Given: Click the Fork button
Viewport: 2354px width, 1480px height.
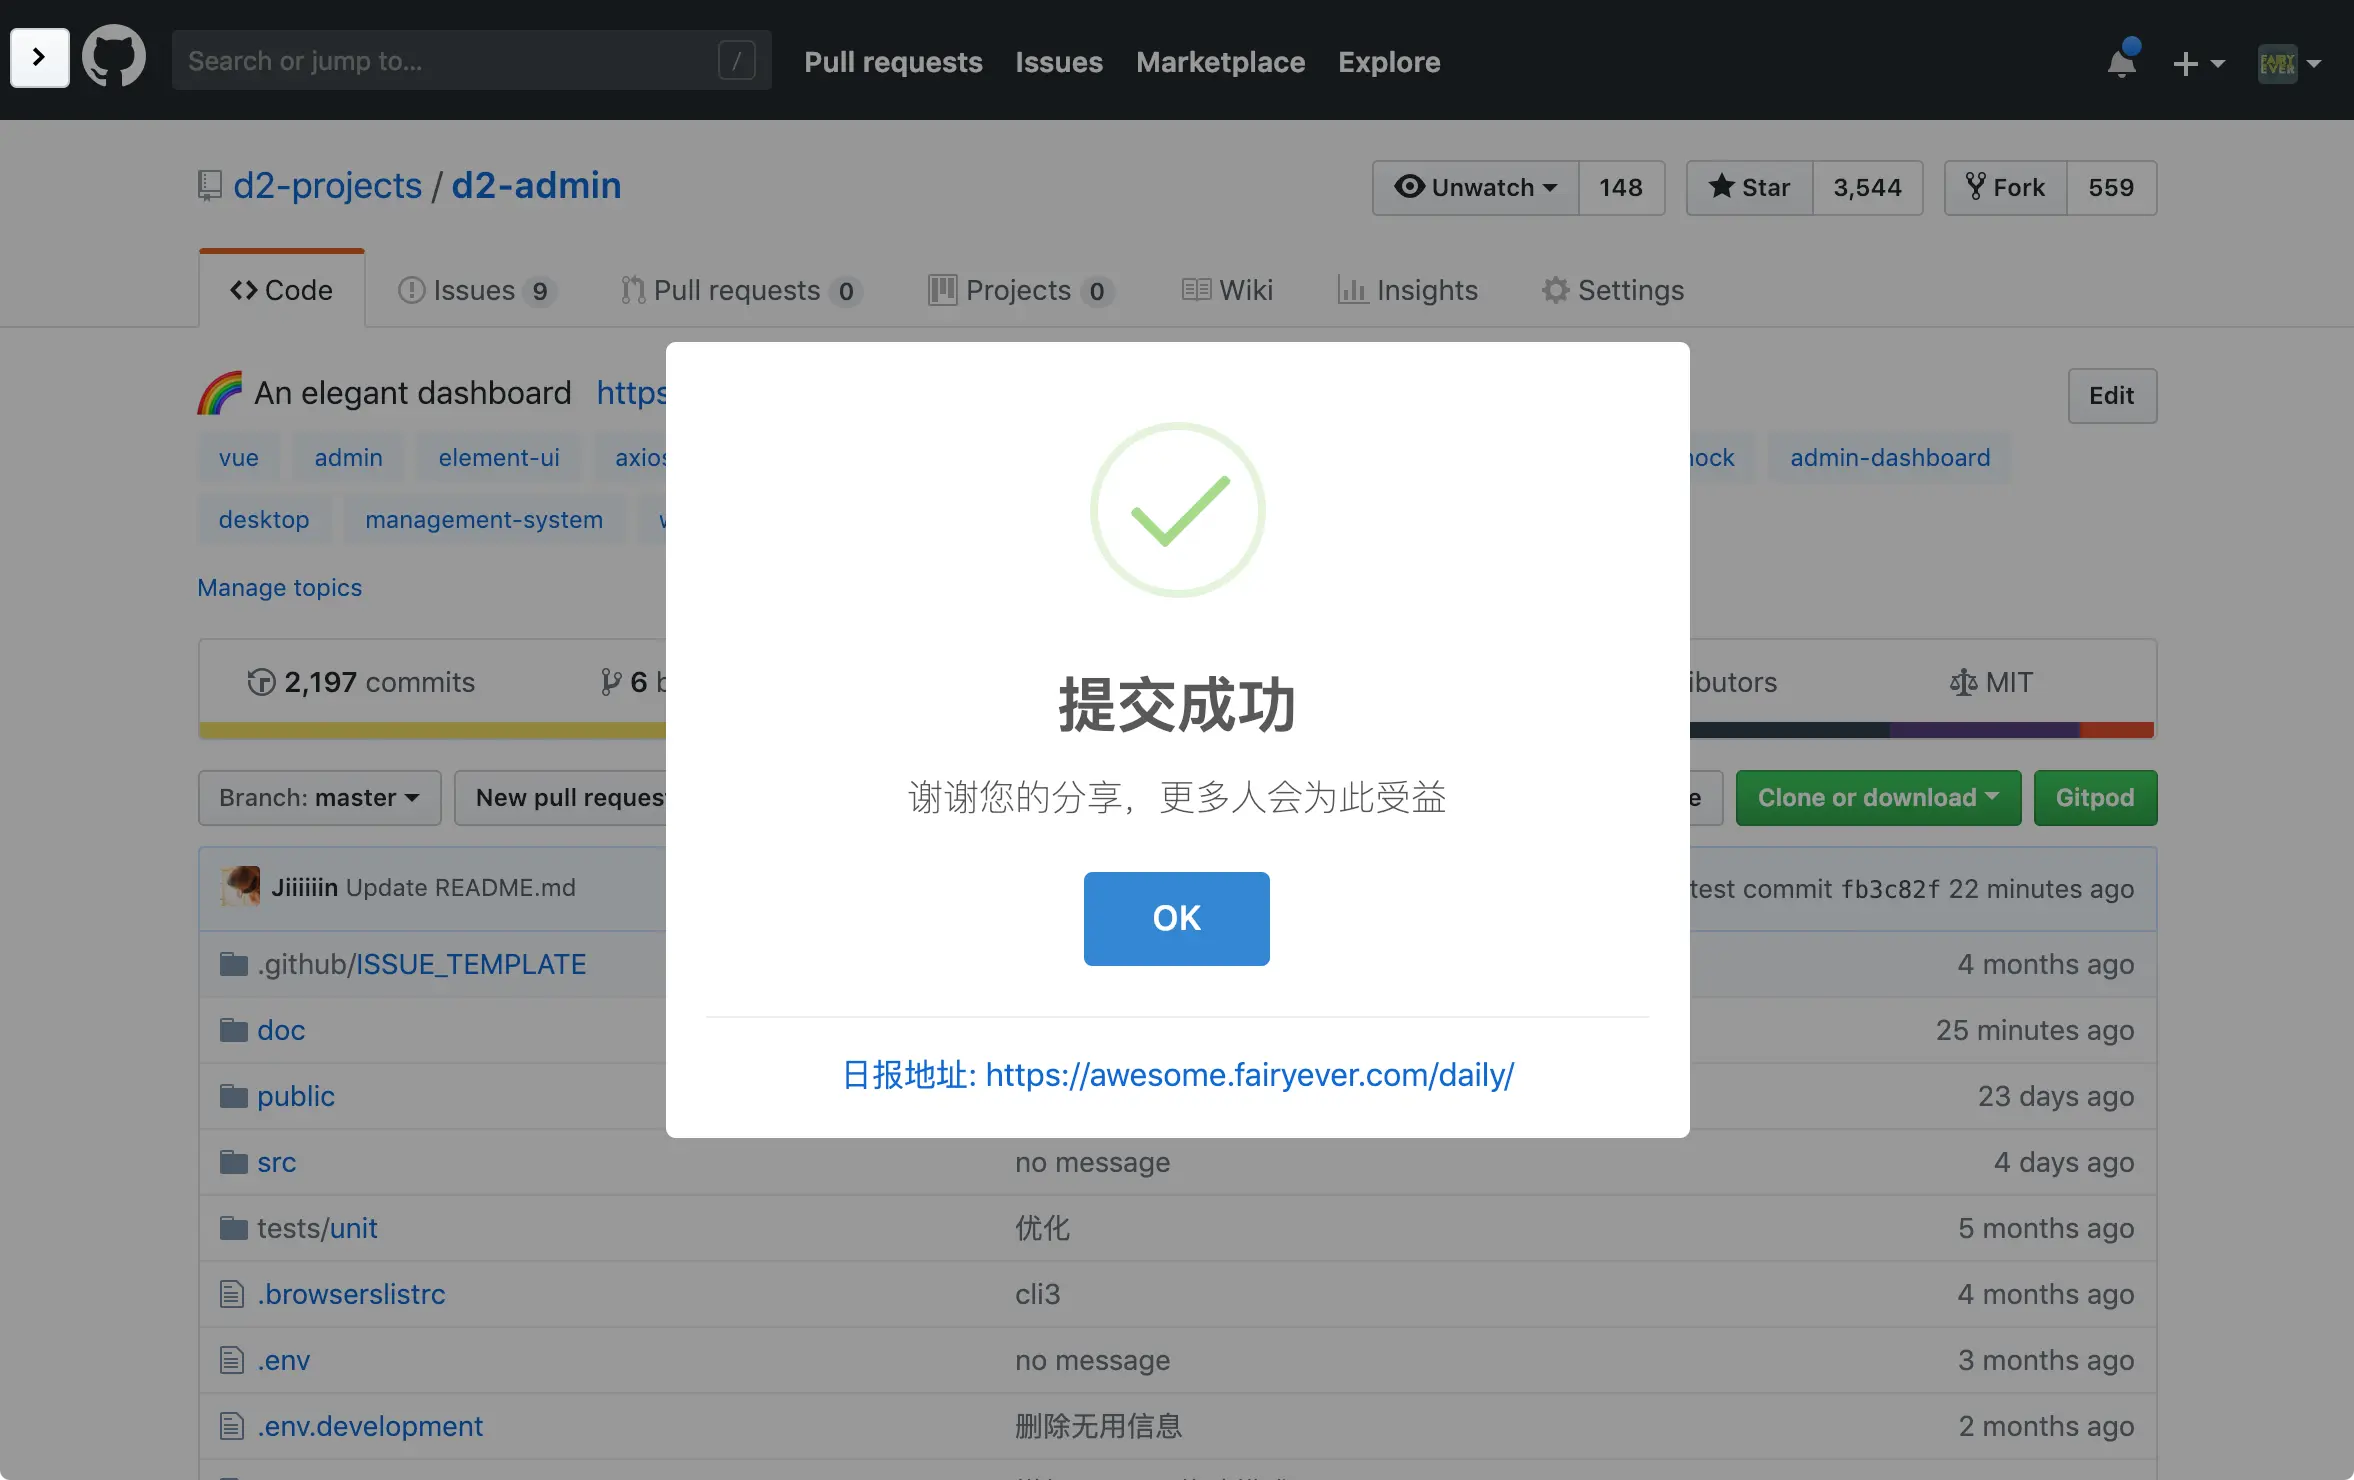Looking at the screenshot, I should pyautogui.click(x=2006, y=187).
